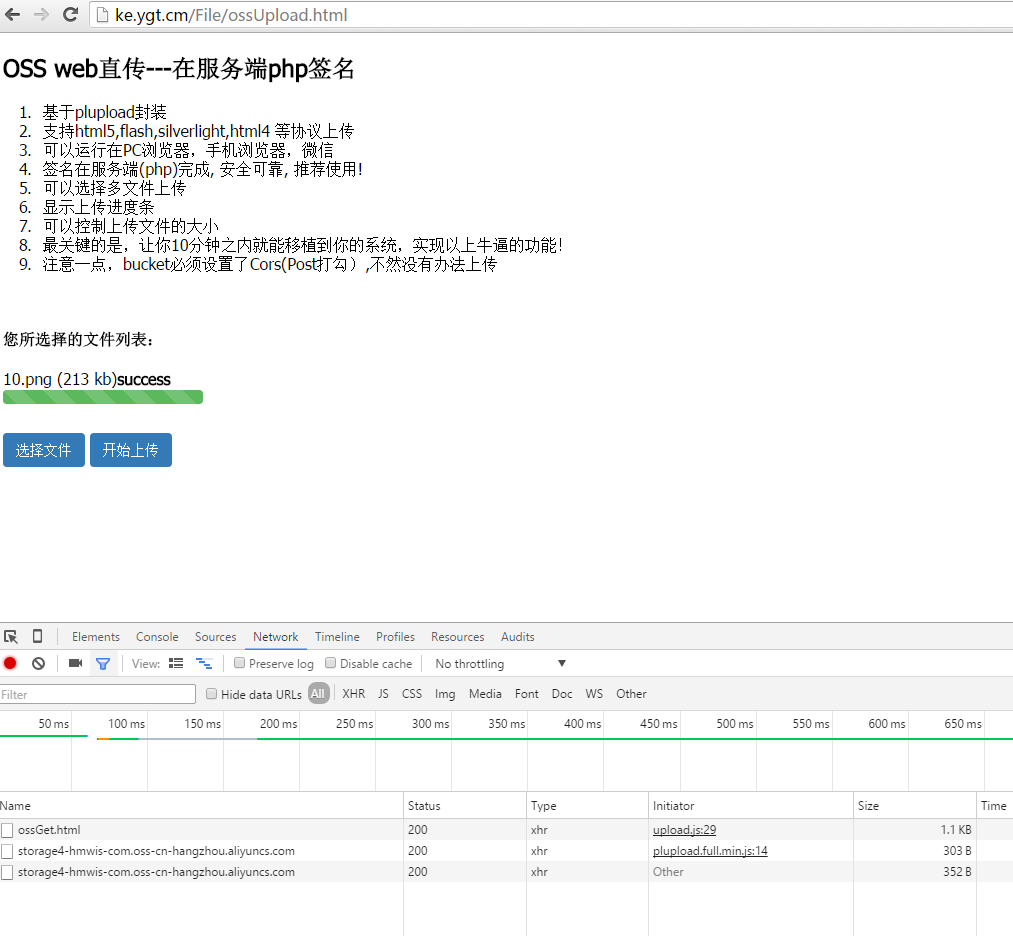Image resolution: width=1013 pixels, height=936 pixels.
Task: Click the network Filter text field
Action: (98, 694)
